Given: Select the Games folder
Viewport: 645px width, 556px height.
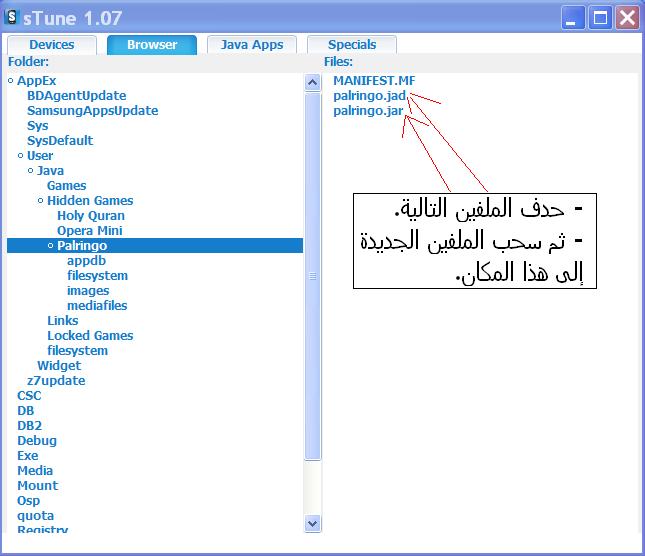Looking at the screenshot, I should pos(67,185).
